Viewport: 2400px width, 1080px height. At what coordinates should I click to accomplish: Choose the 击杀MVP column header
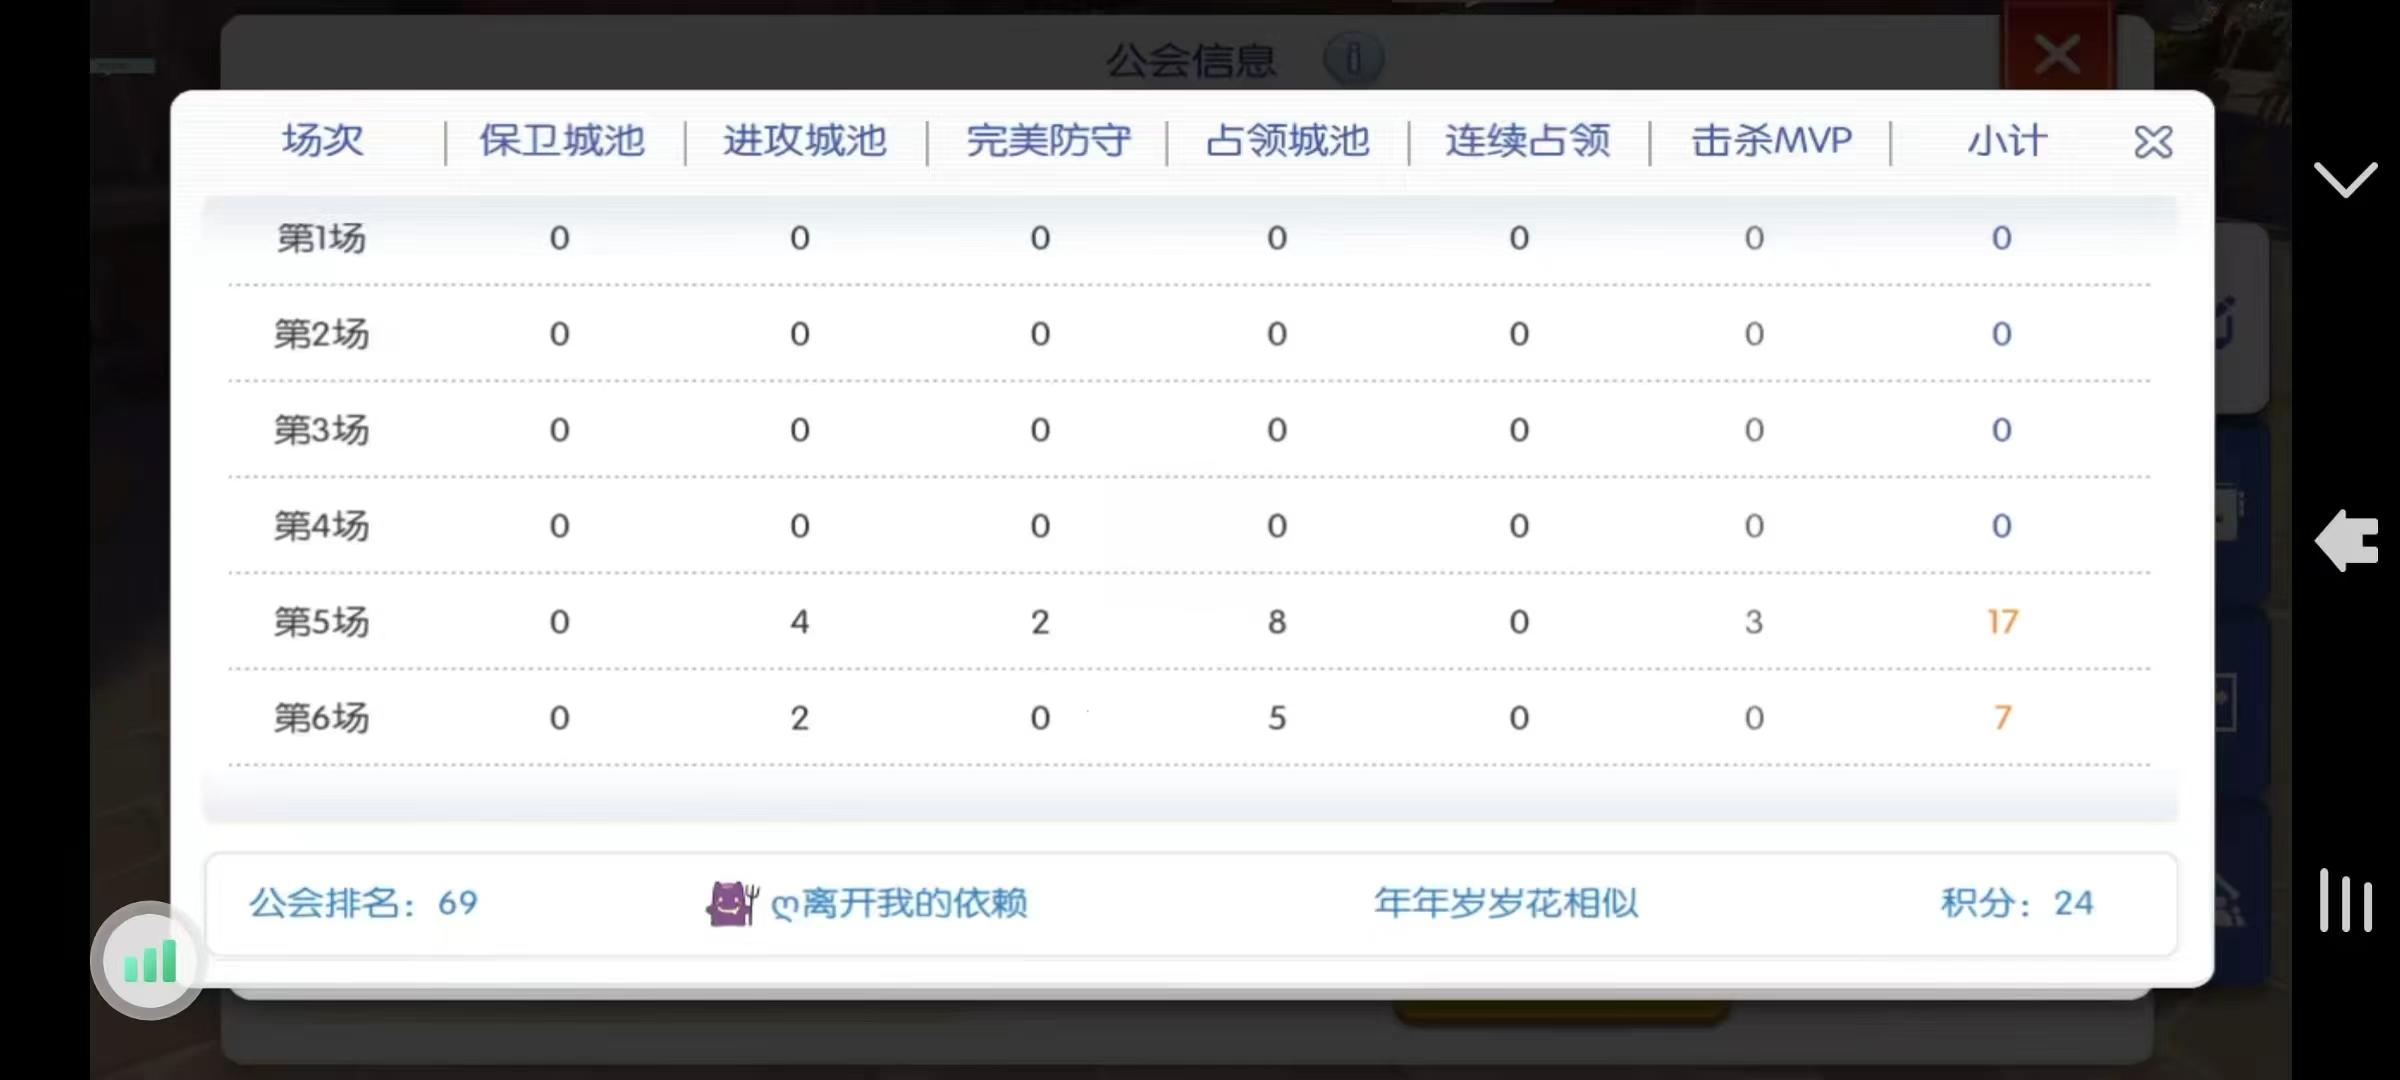click(x=1771, y=141)
